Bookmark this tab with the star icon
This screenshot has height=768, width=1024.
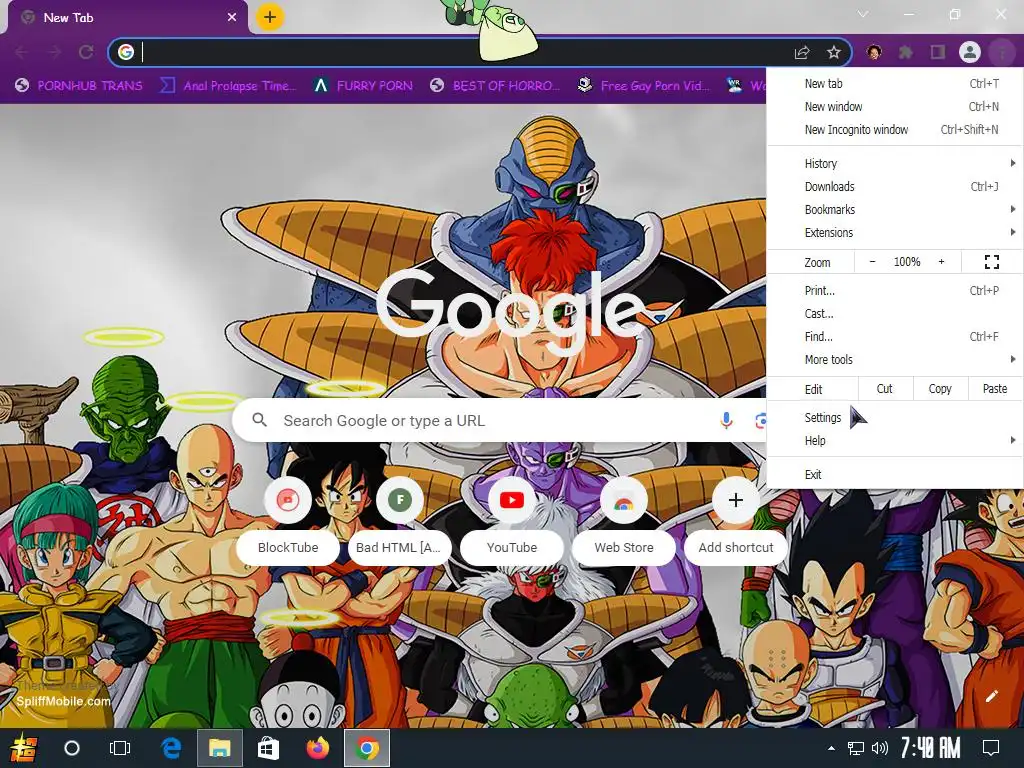833,52
